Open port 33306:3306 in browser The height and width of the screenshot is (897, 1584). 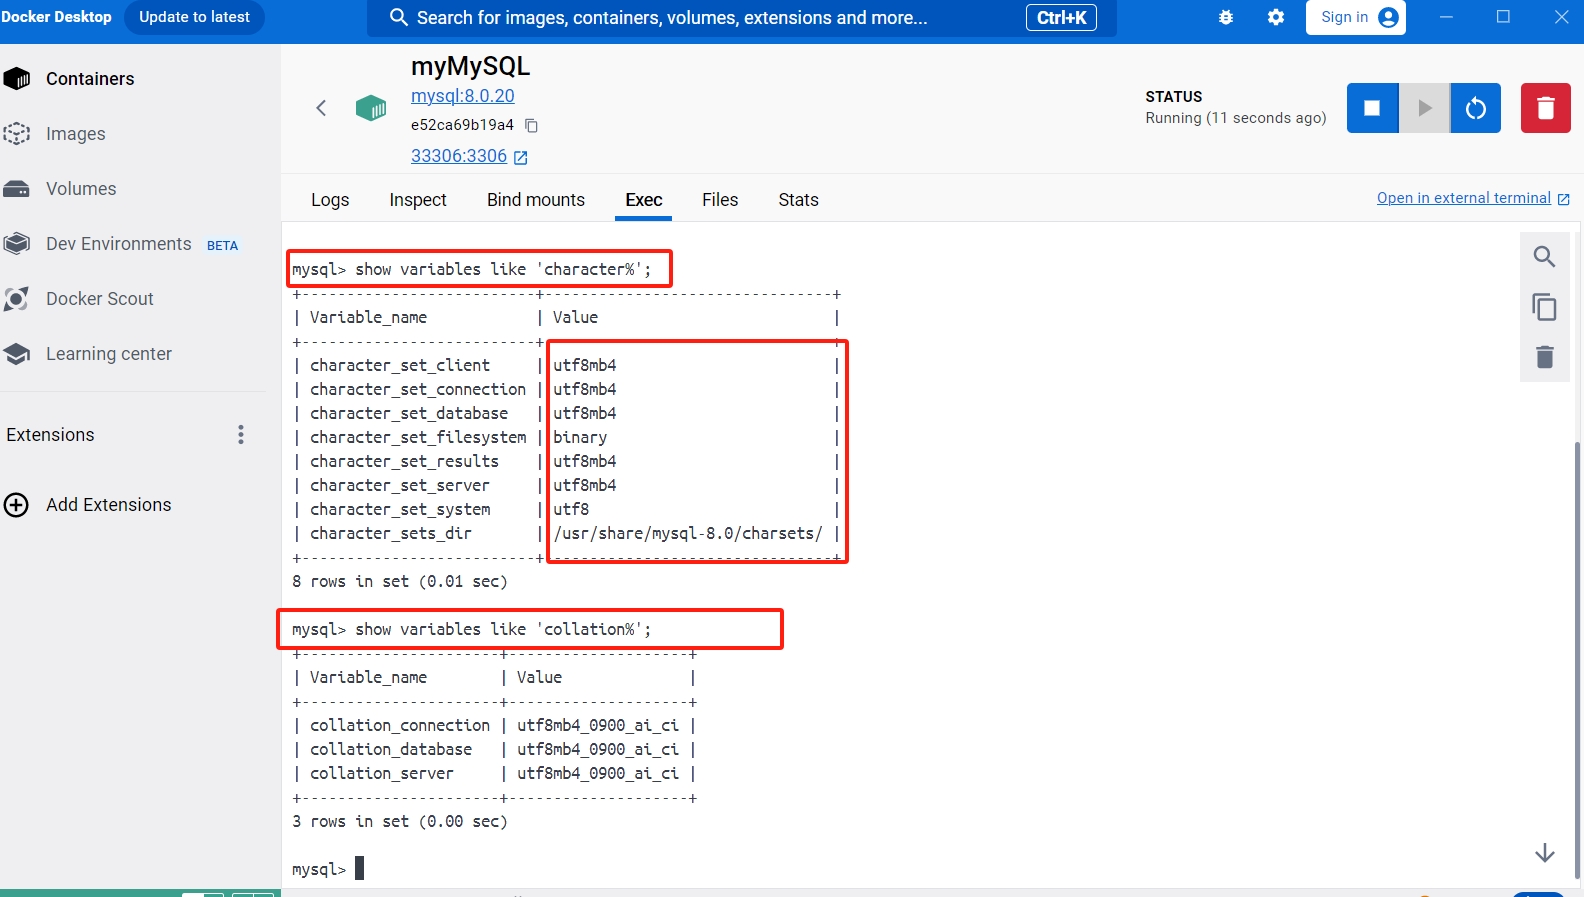[x=469, y=156]
